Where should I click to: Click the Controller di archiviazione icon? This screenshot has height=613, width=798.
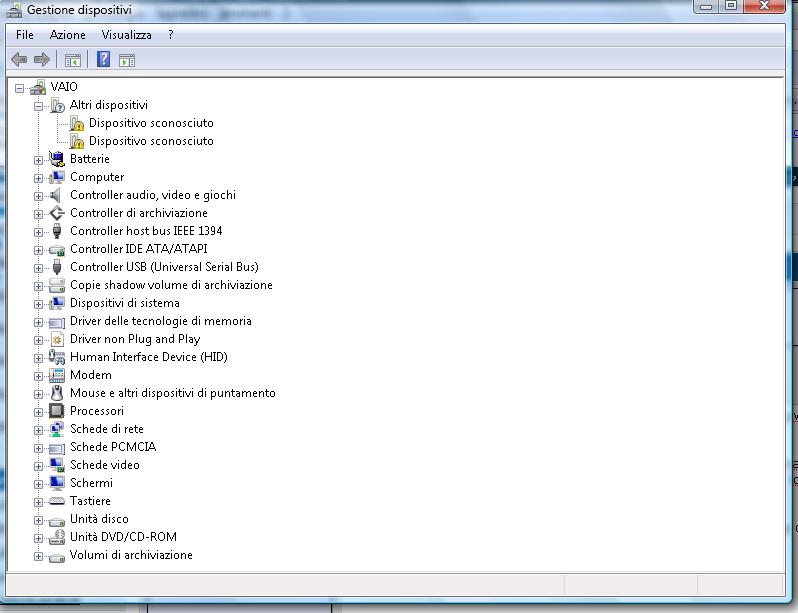(x=57, y=213)
